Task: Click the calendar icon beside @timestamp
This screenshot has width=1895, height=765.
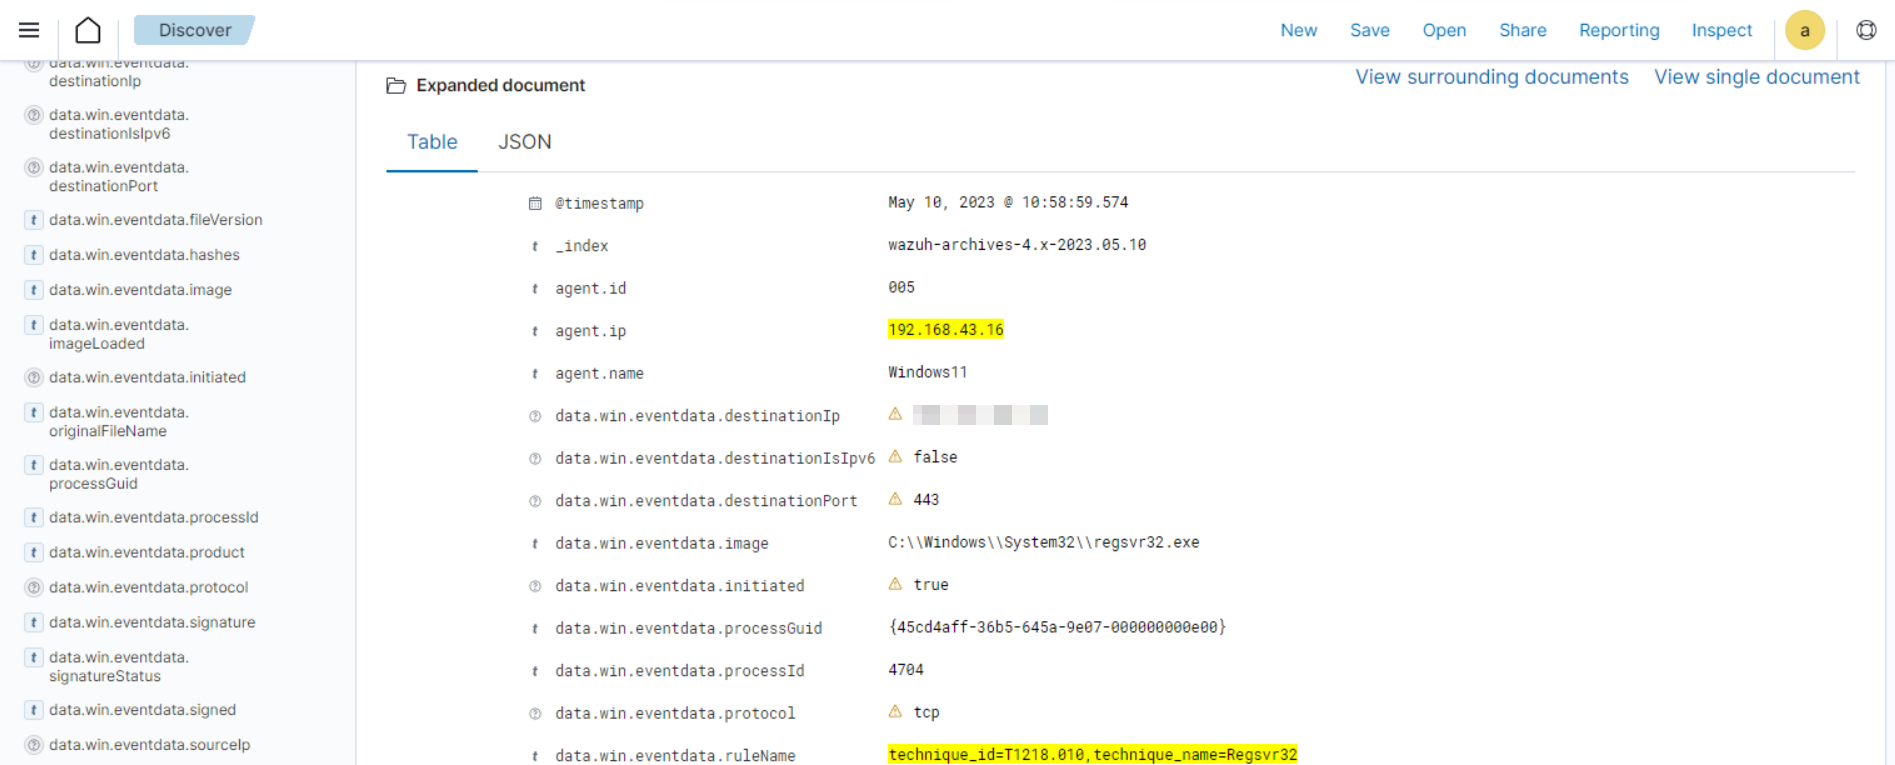Action: (535, 203)
